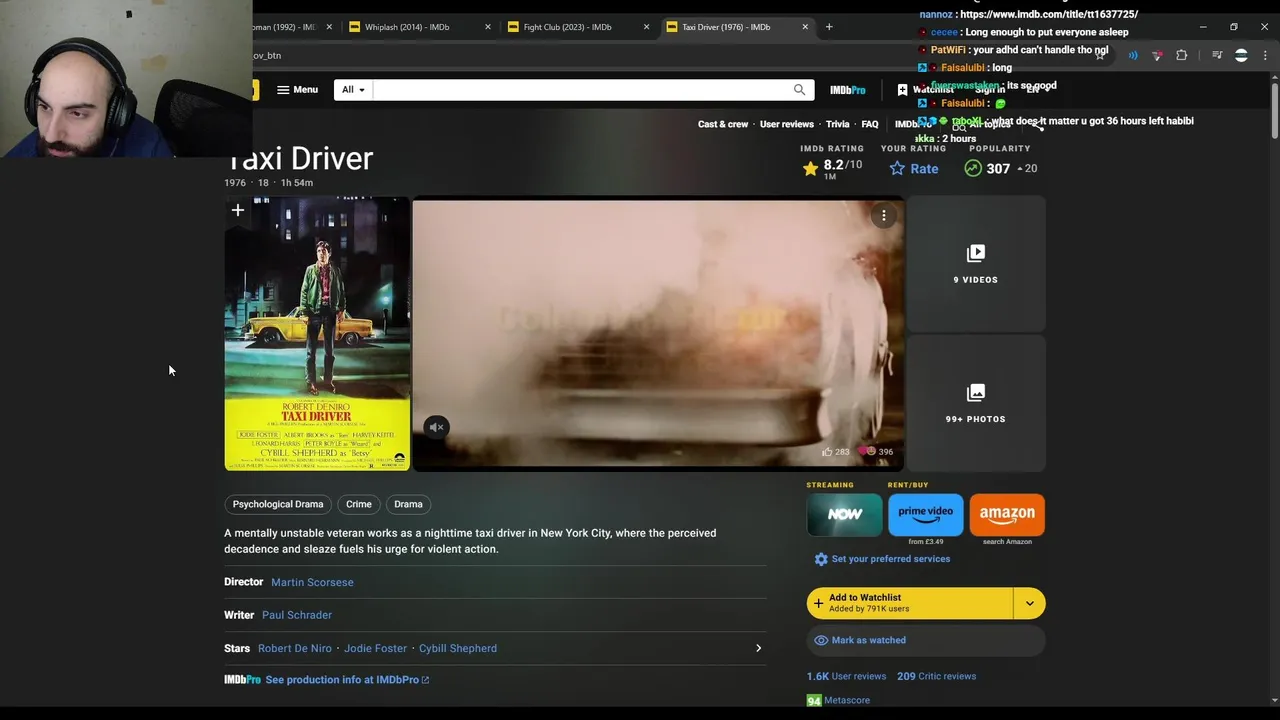Open the 99+ Photos gallery tile
Screen dimensions: 1280x720
tap(976, 403)
